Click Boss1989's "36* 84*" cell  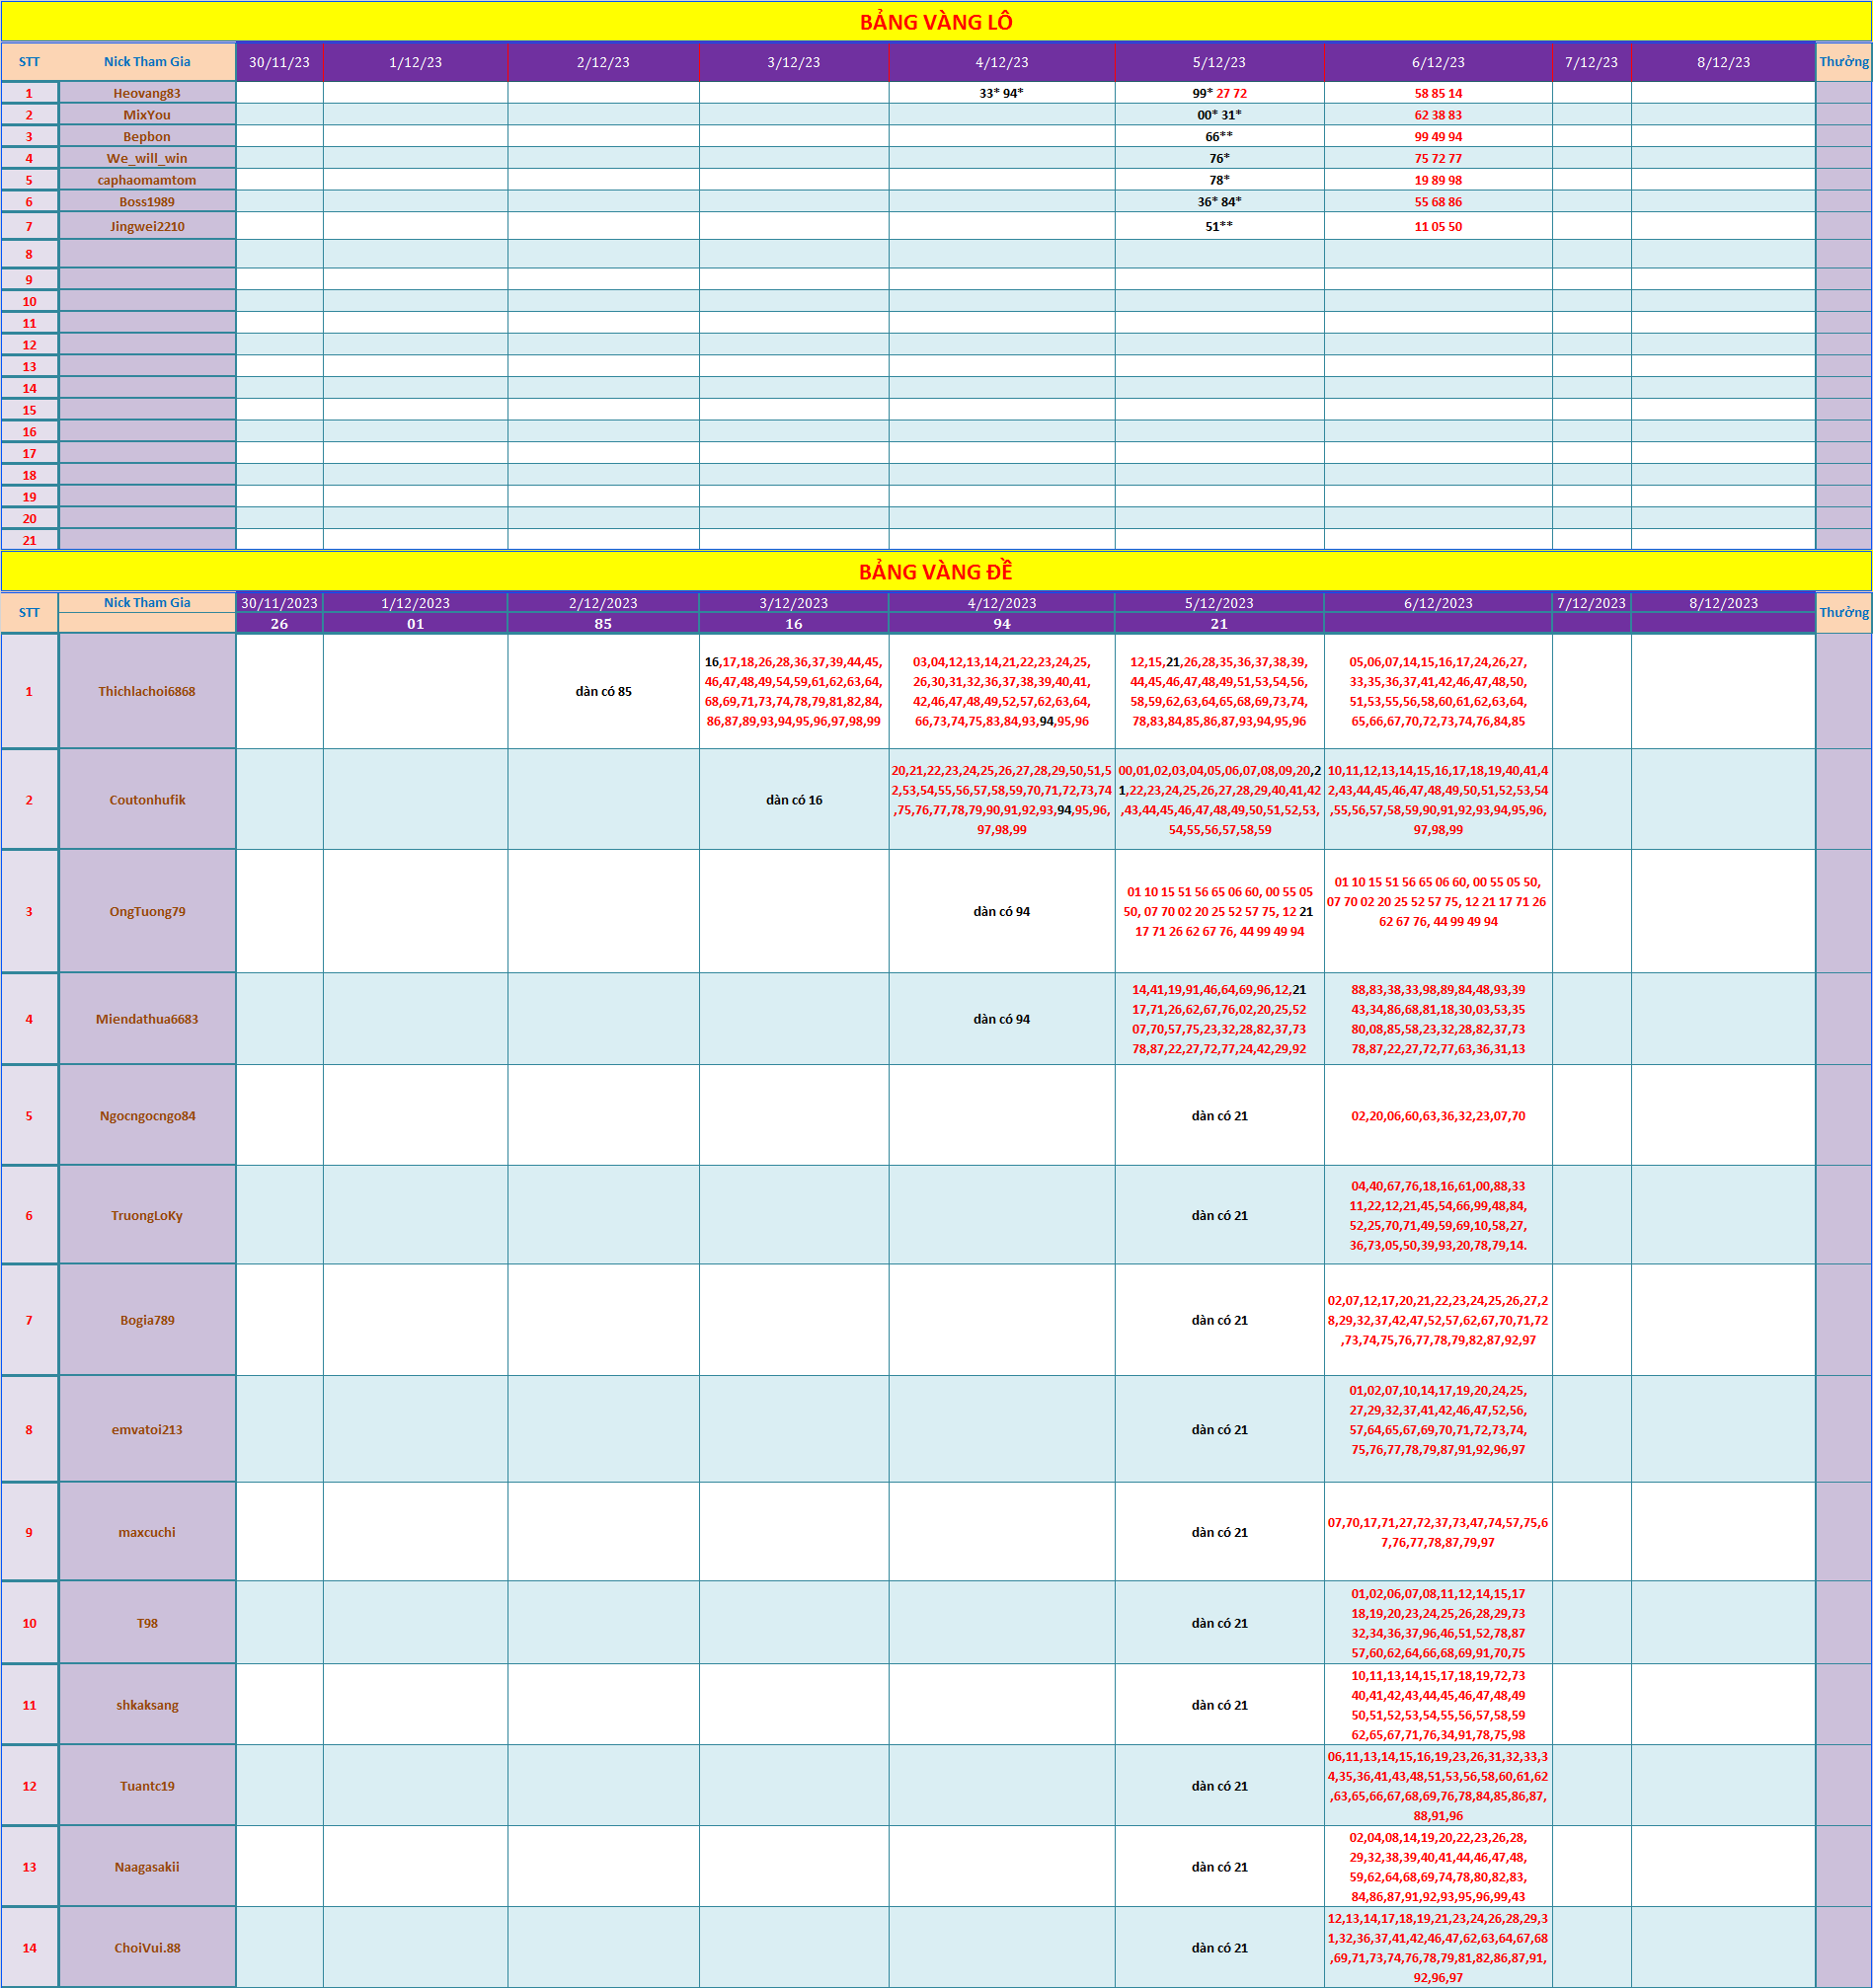pyautogui.click(x=1219, y=202)
